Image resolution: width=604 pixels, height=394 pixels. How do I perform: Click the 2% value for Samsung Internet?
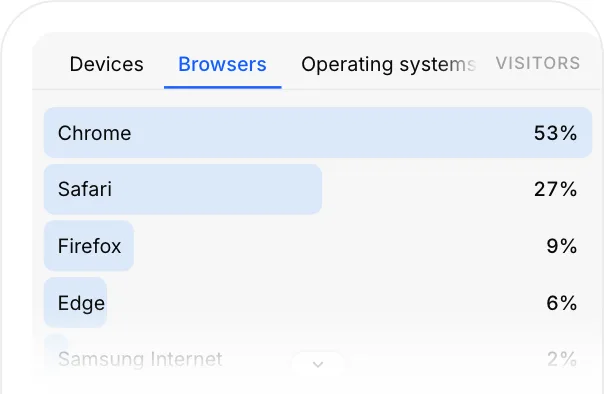click(562, 359)
